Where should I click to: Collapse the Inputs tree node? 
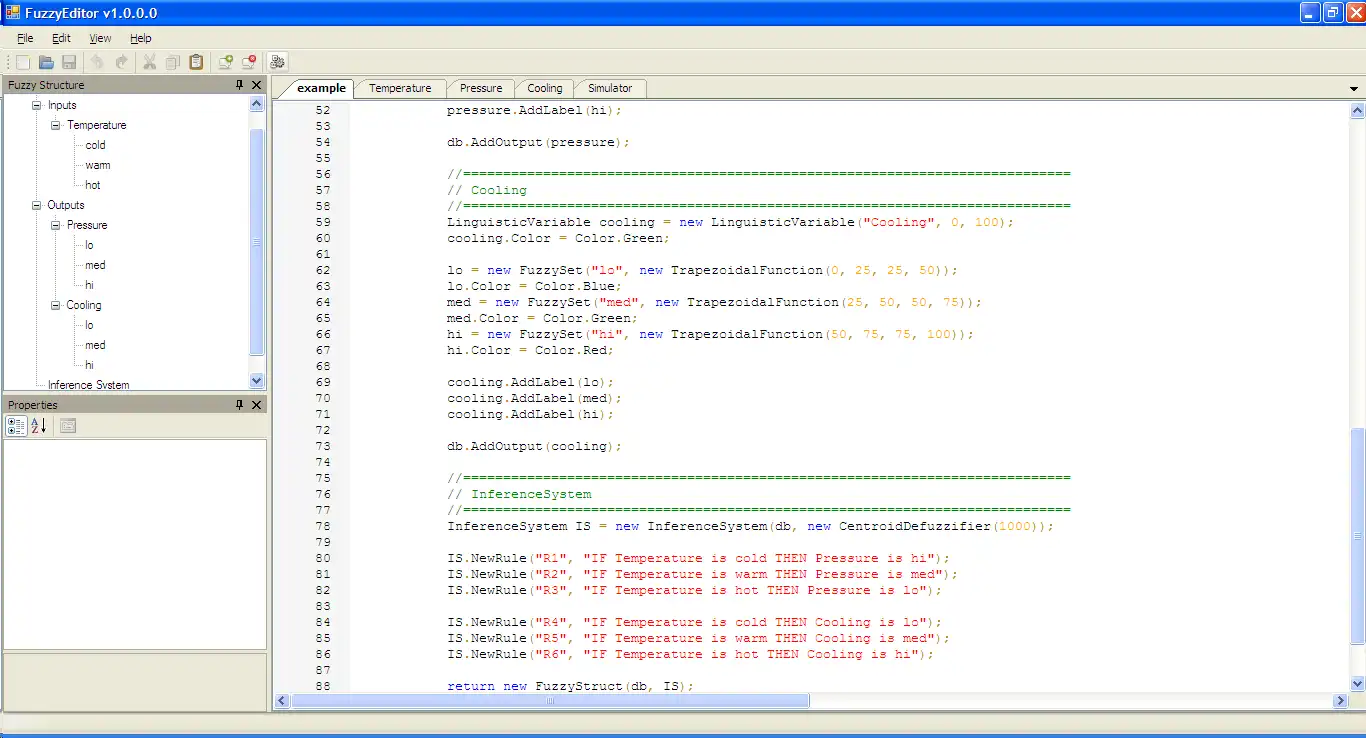(x=37, y=105)
